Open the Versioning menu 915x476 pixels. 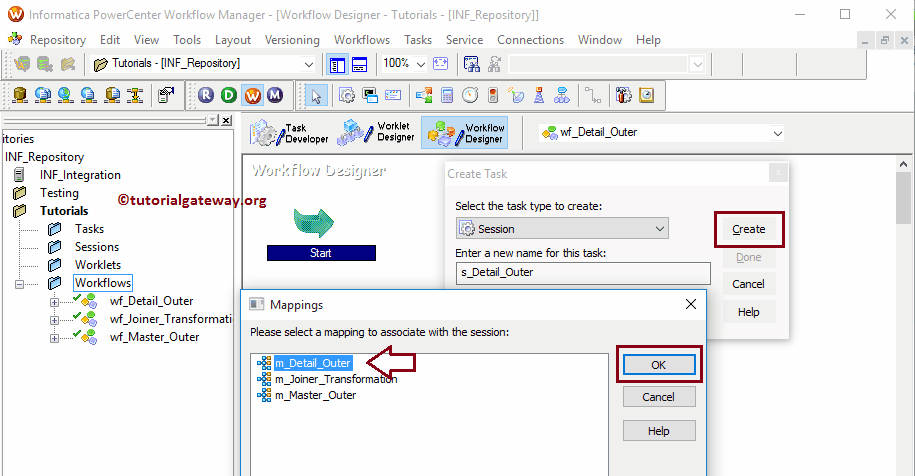[x=292, y=40]
